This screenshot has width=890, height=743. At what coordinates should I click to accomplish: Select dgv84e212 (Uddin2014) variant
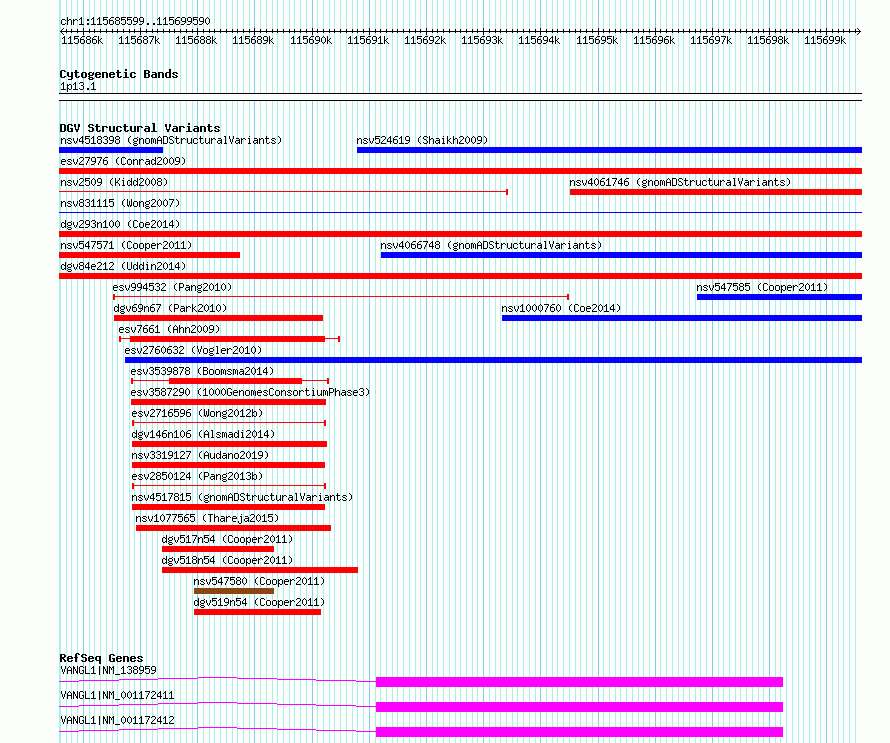tap(123, 266)
